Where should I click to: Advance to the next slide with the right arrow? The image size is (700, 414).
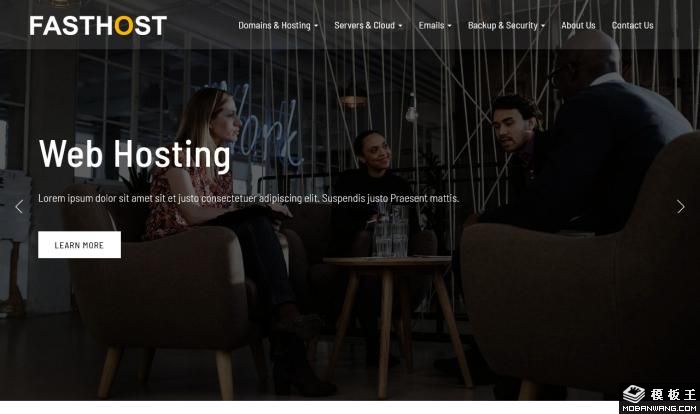(680, 206)
